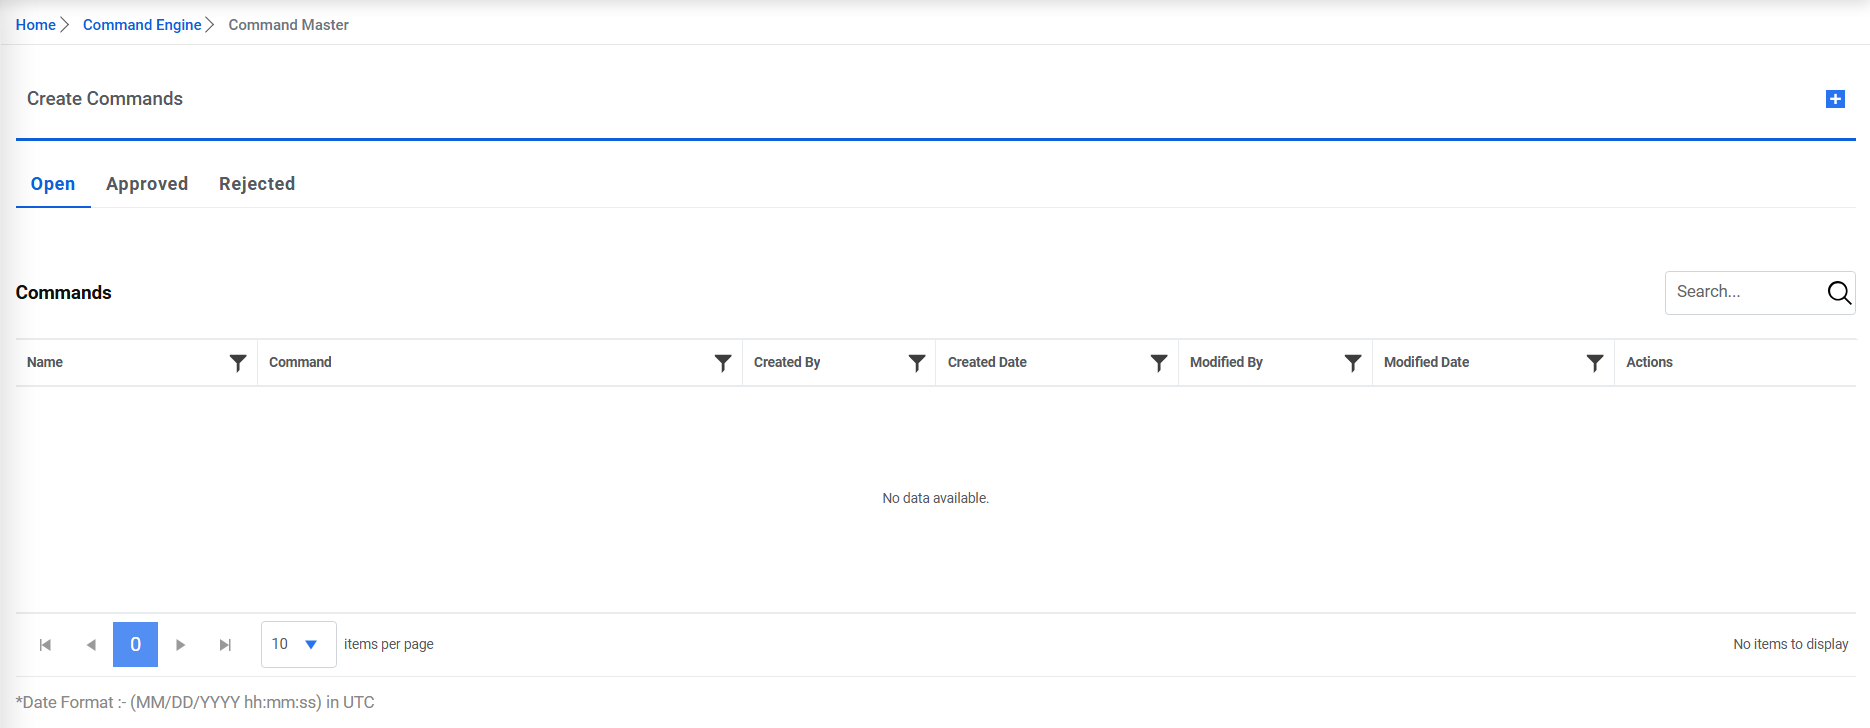Expand the items per page dropdown
The height and width of the screenshot is (728, 1870).
point(310,645)
